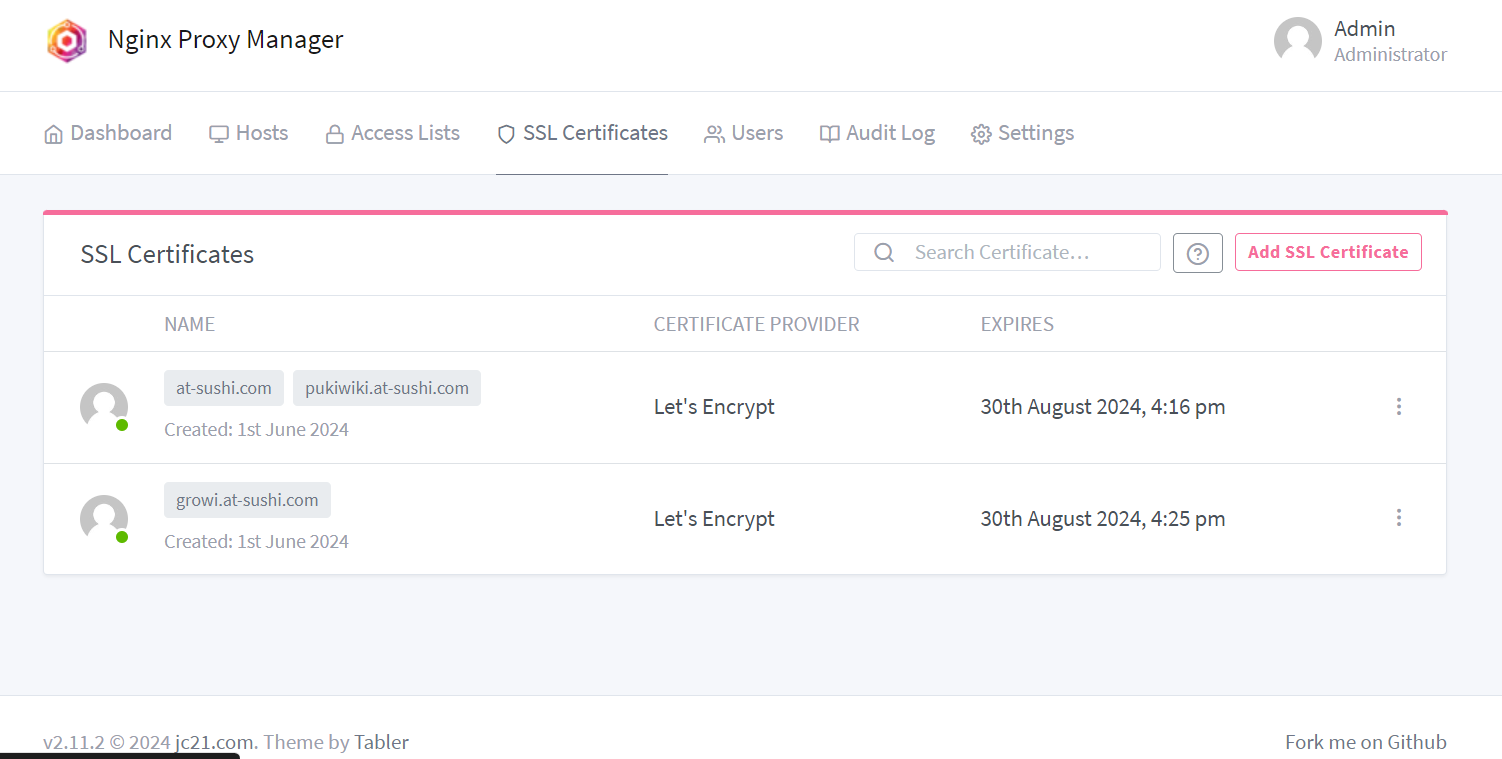Select the SSL Certificates tab

point(582,133)
